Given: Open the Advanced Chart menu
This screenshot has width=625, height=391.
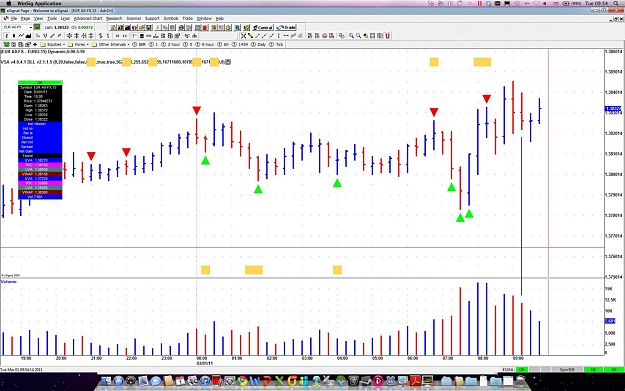Looking at the screenshot, I should click(88, 19).
